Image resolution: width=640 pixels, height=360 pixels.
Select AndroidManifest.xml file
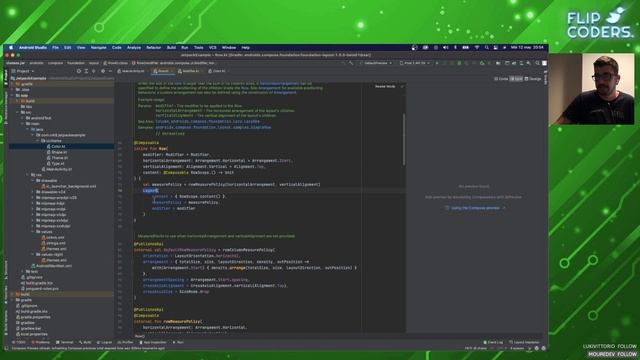pos(54,266)
